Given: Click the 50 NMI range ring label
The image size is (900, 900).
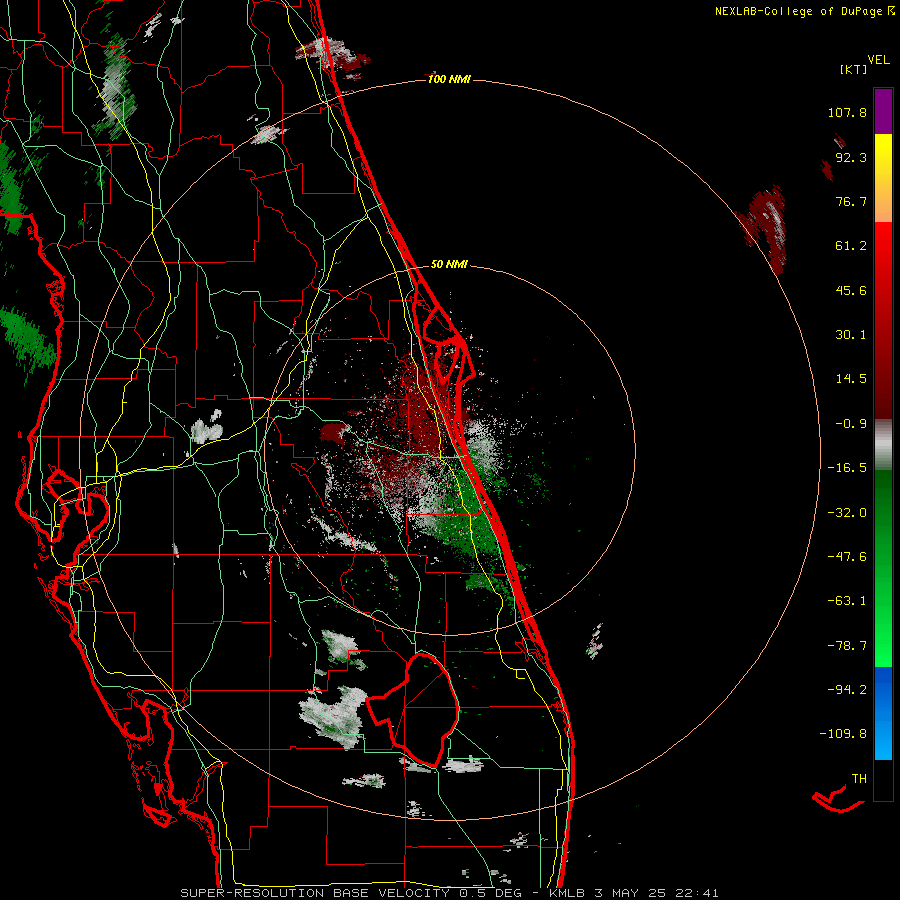Looking at the screenshot, I should click(x=449, y=264).
